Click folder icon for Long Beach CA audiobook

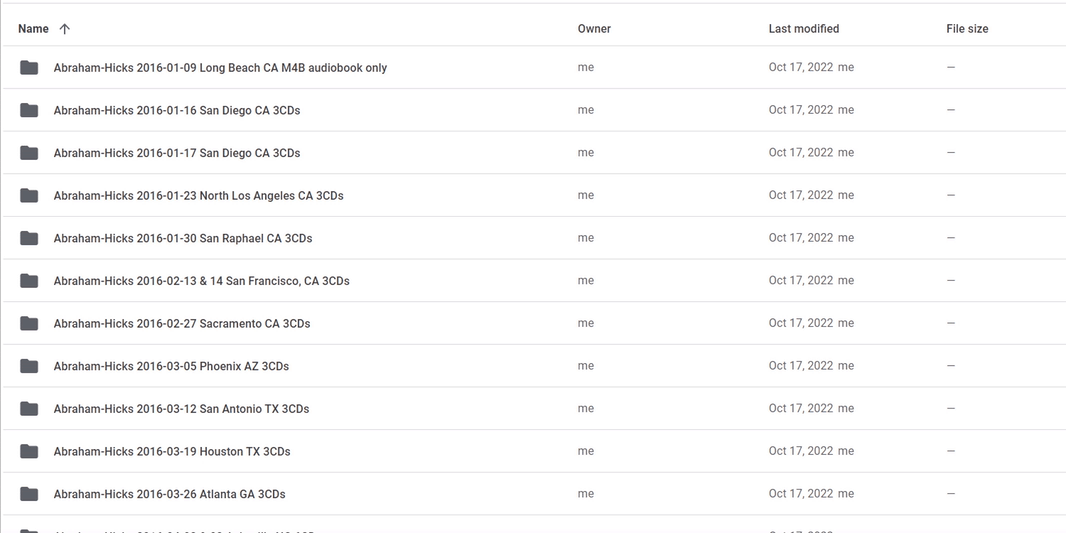tap(29, 68)
